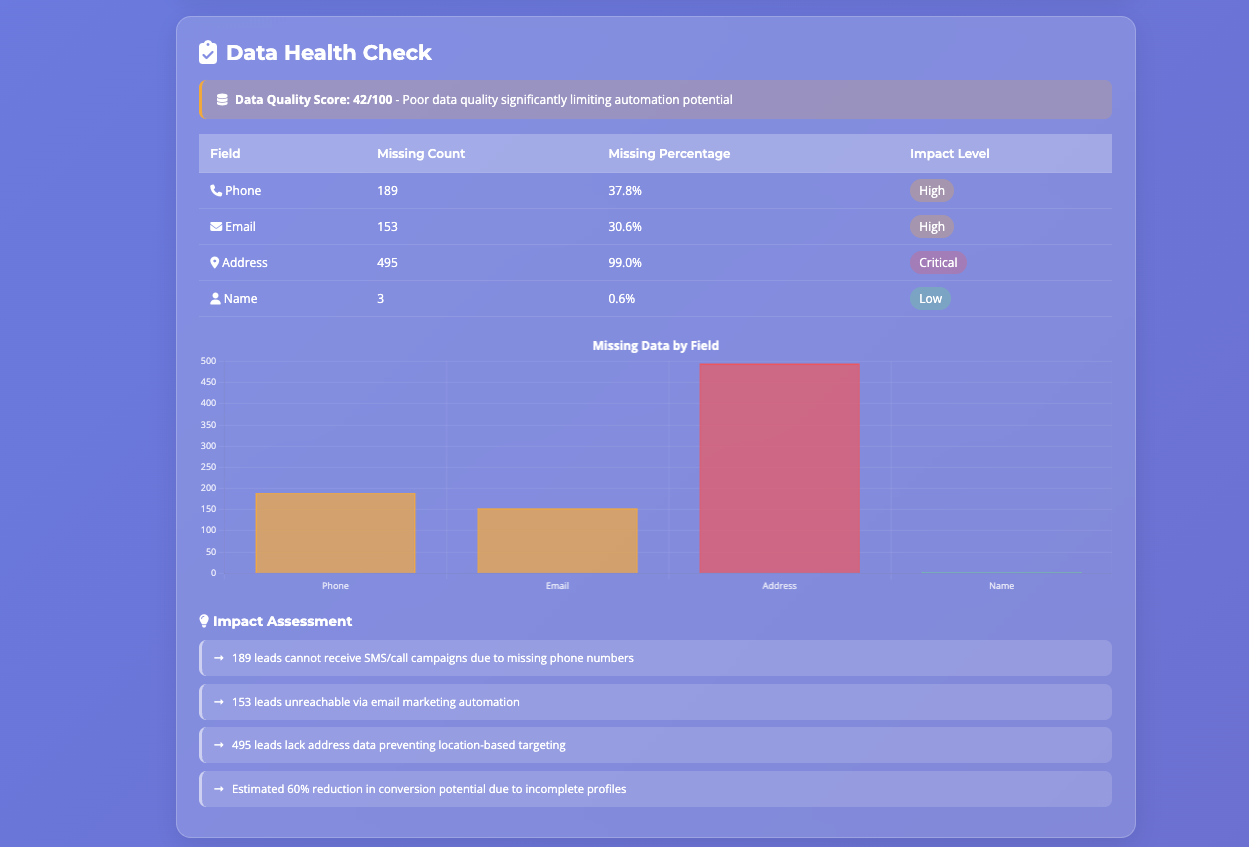Expand the location-based targeting impact entry
This screenshot has height=847, width=1249.
pyautogui.click(x=656, y=745)
